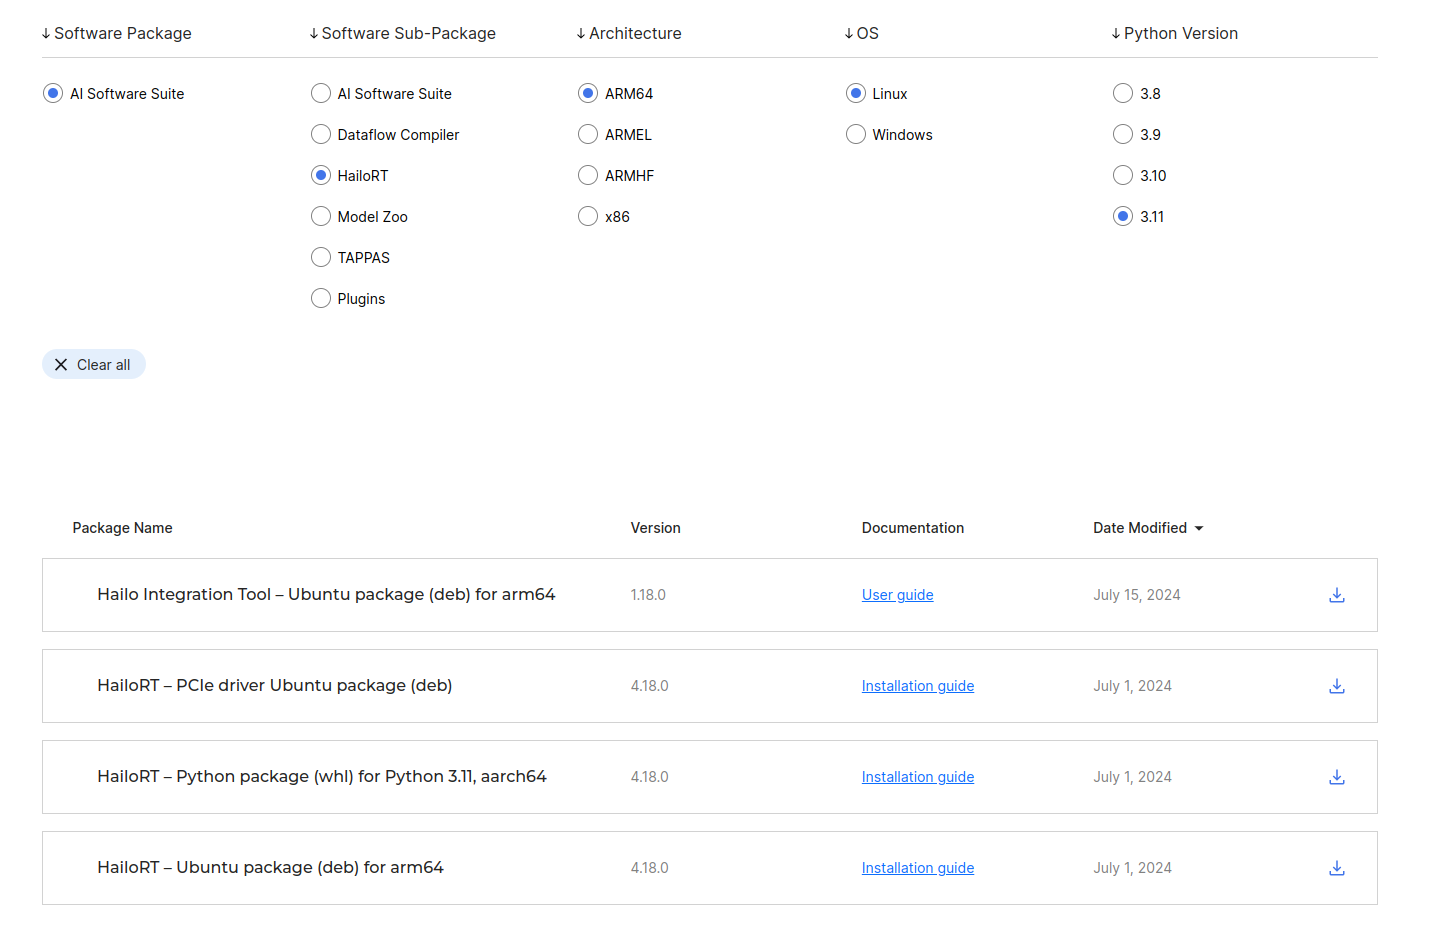Image resolution: width=1445 pixels, height=928 pixels.
Task: Download HailoRT Ubuntu deb for arm64
Action: point(1336,868)
